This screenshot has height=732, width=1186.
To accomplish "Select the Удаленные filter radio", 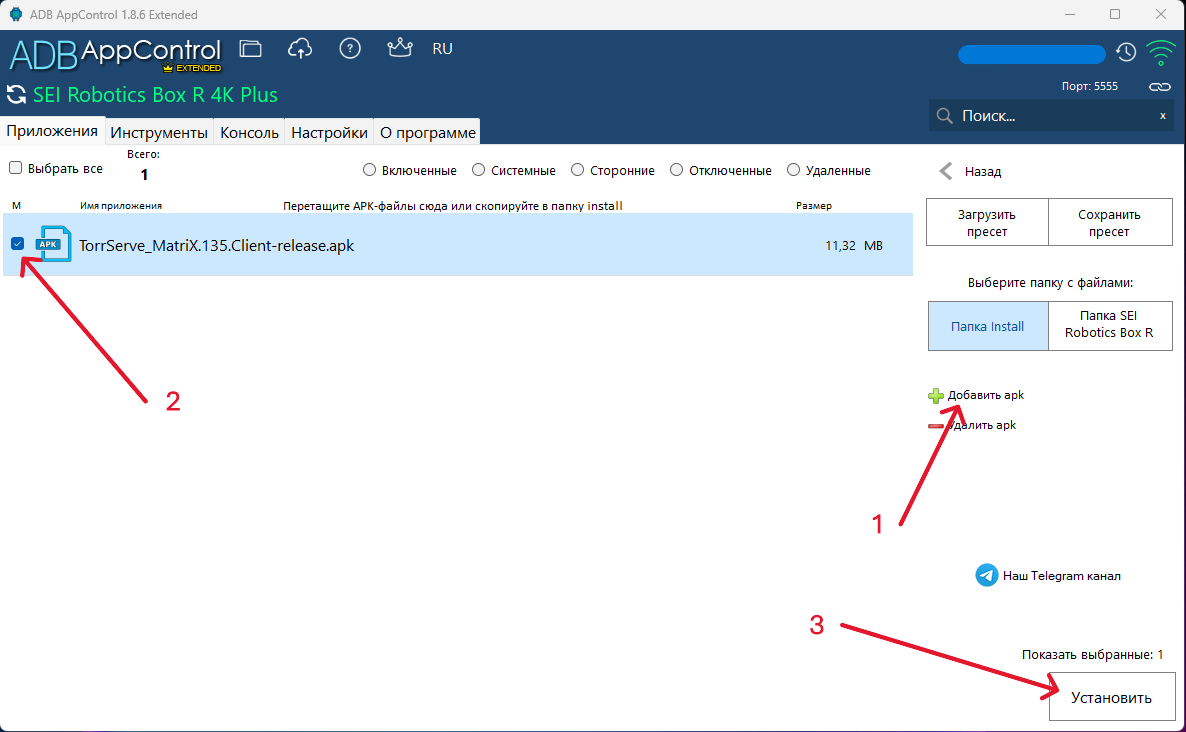I will tap(793, 170).
